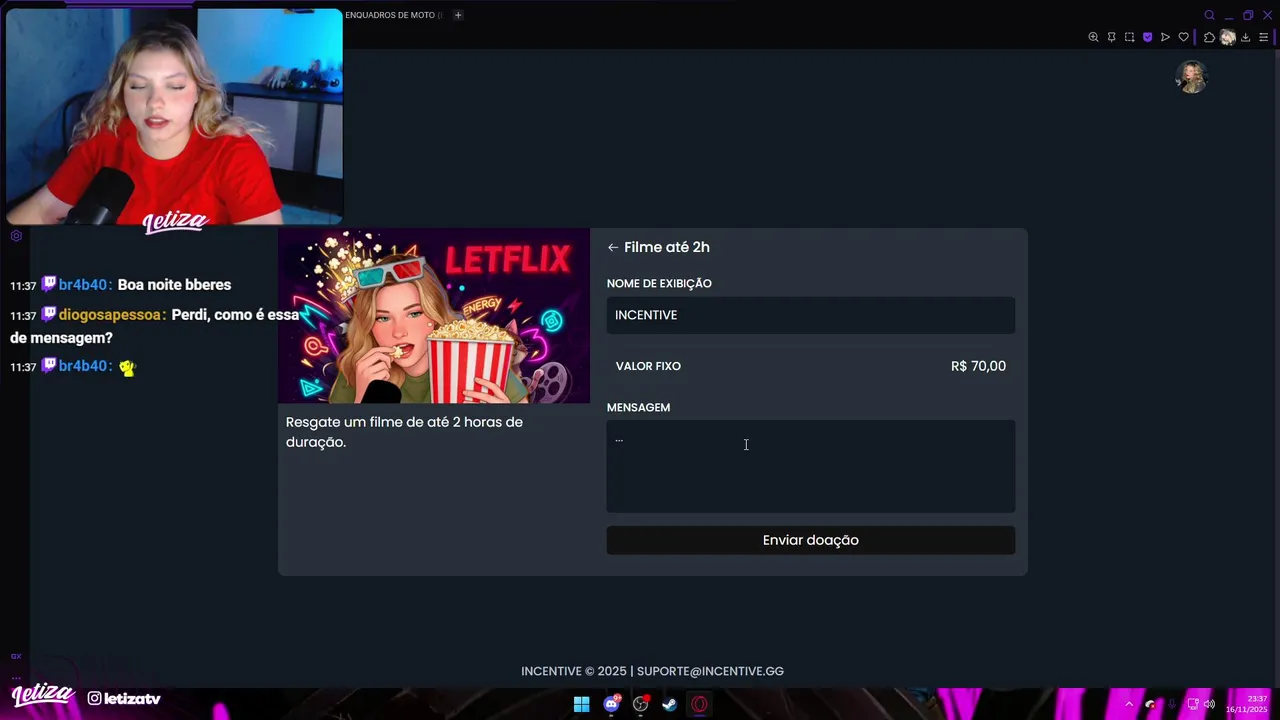Toggle the purple ad blocker shield icon

click(1147, 37)
